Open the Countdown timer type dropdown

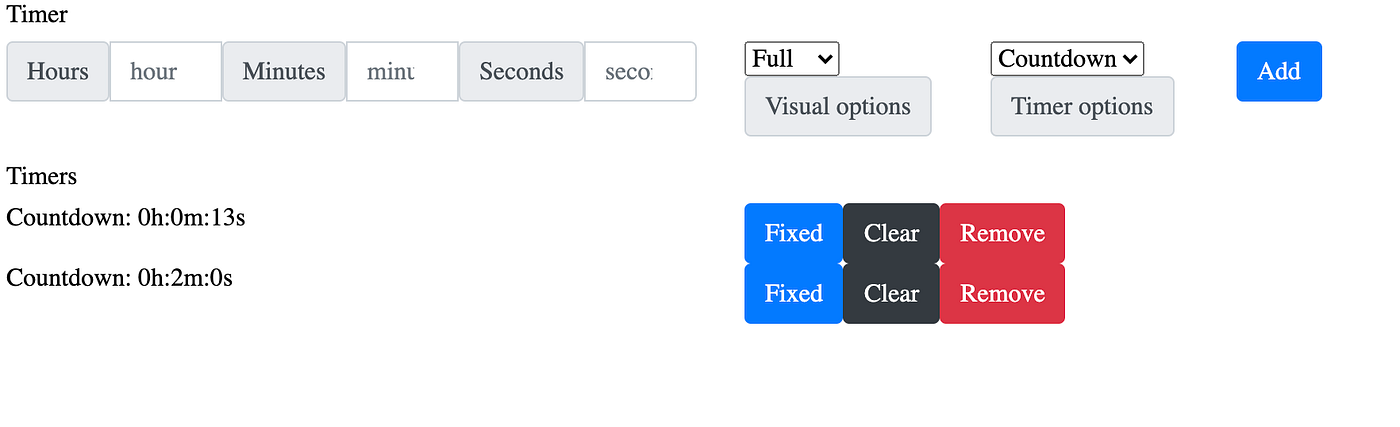click(x=1067, y=59)
